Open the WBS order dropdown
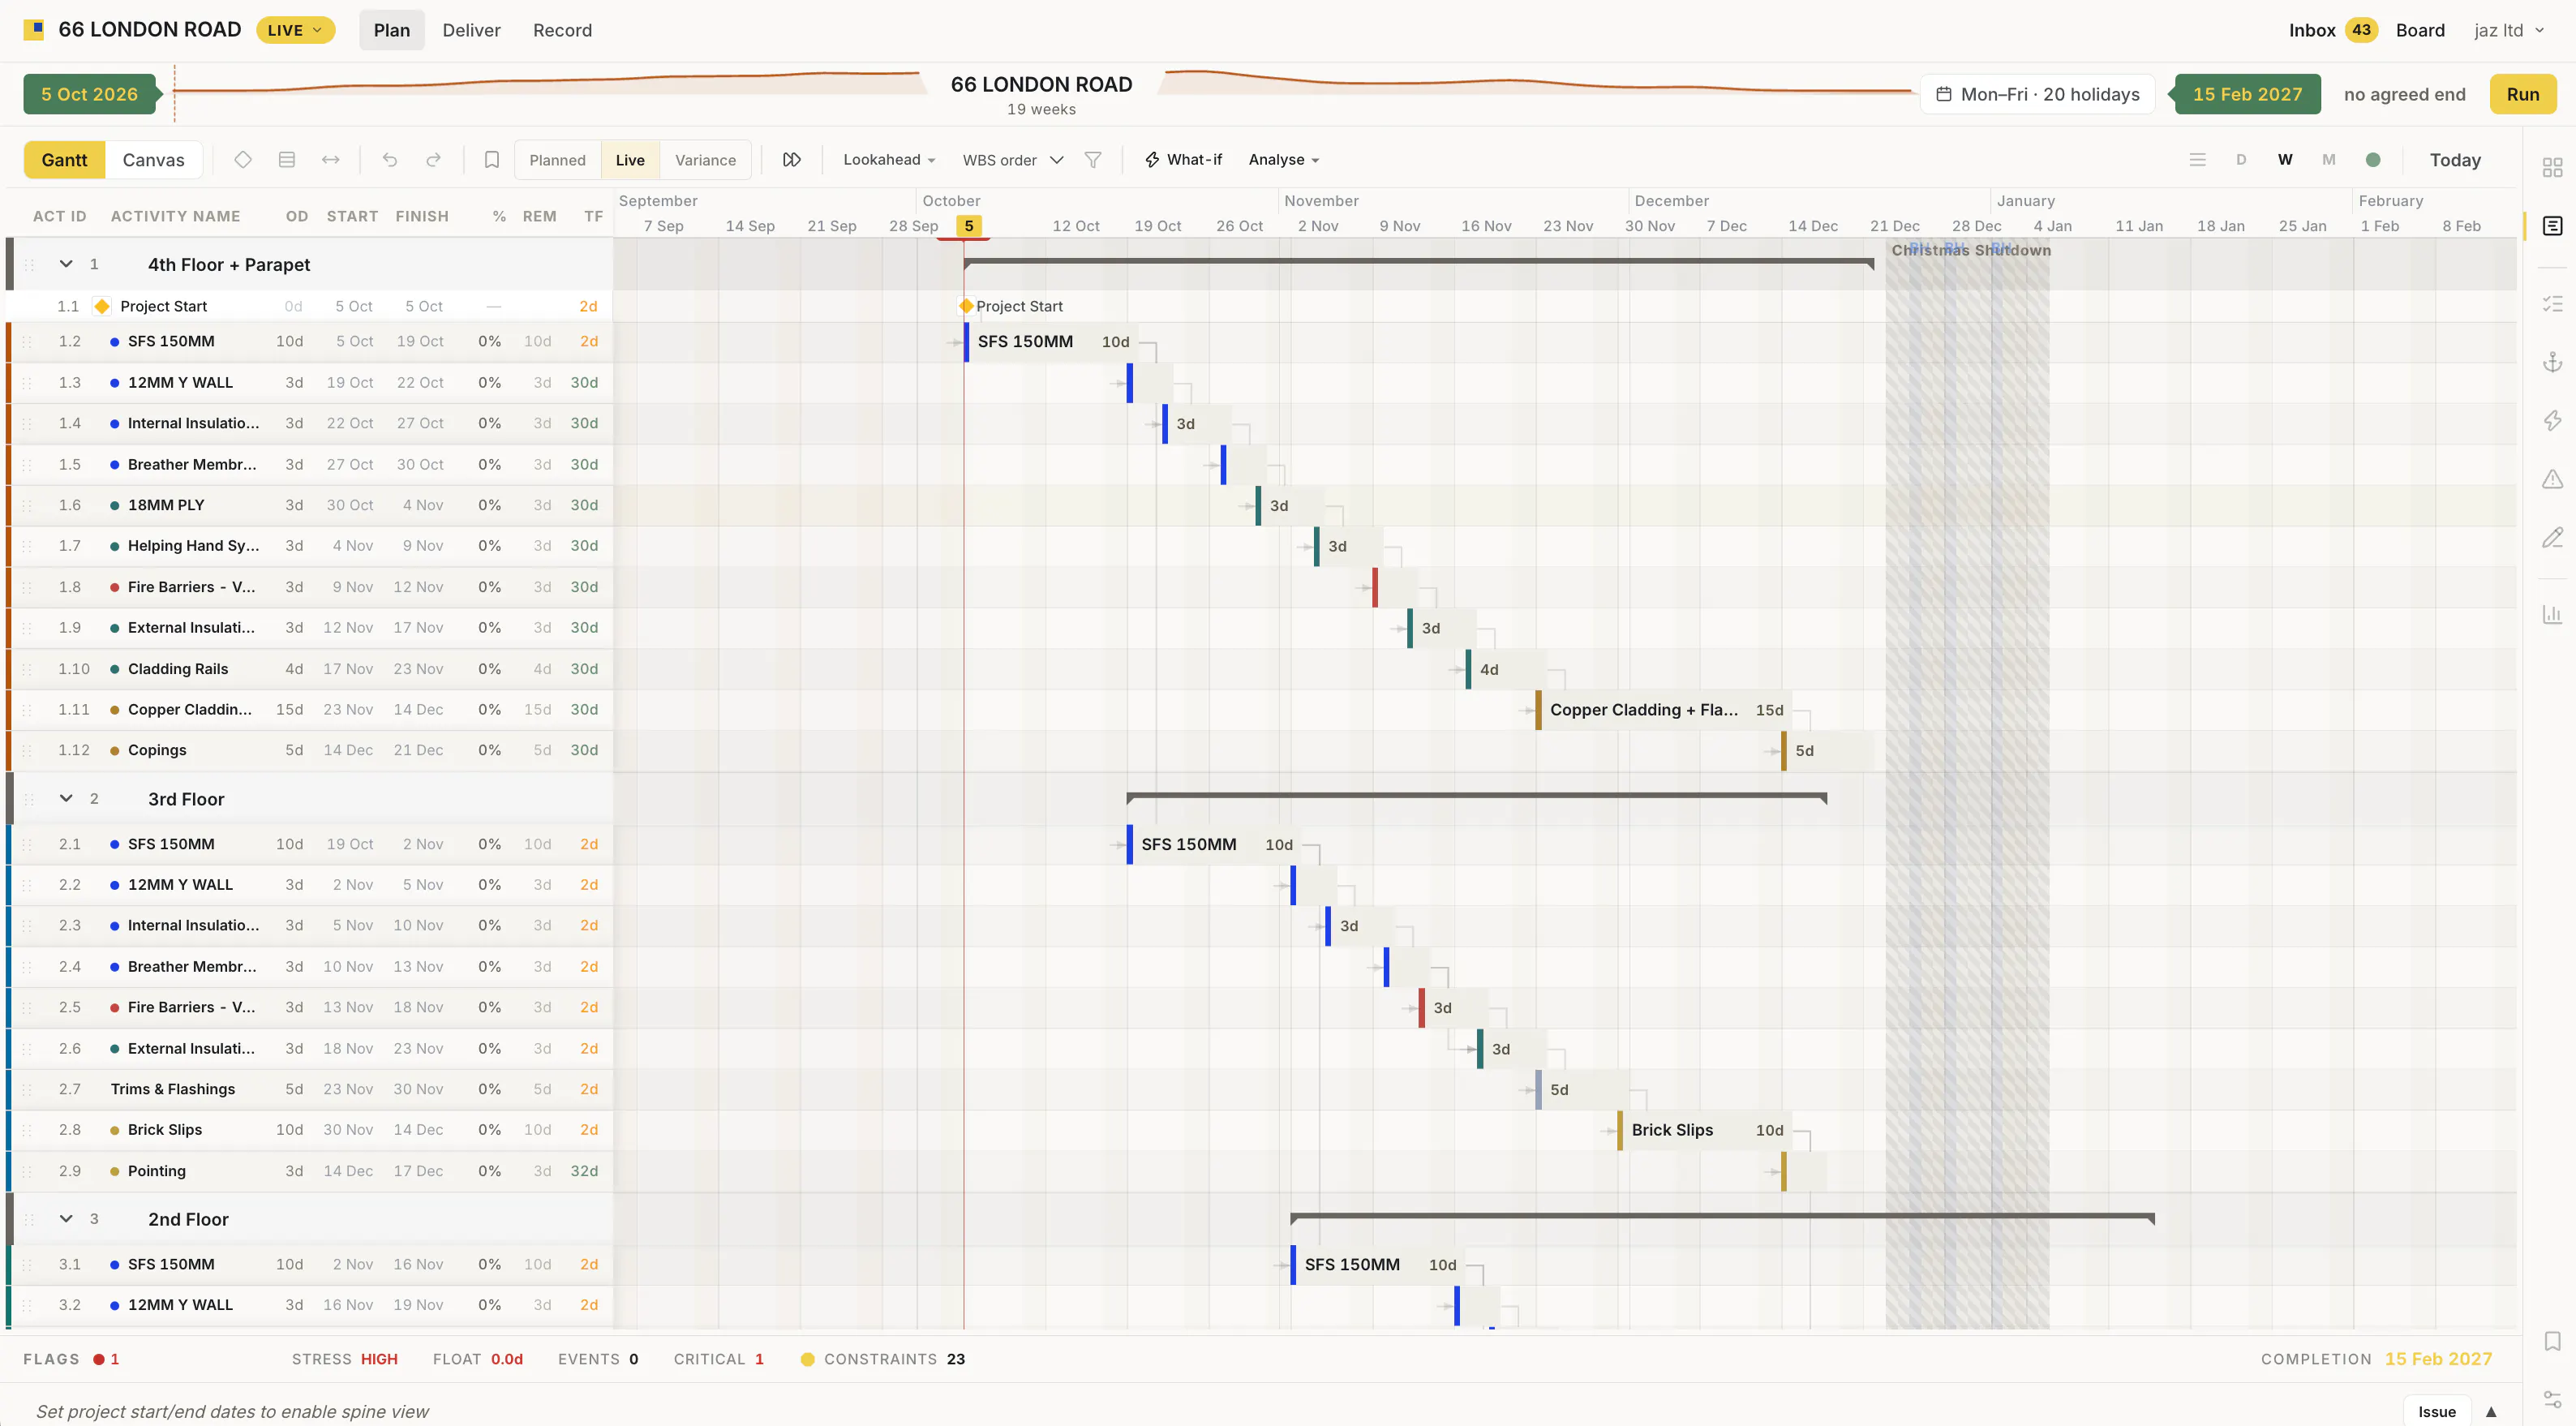 pyautogui.click(x=1012, y=160)
